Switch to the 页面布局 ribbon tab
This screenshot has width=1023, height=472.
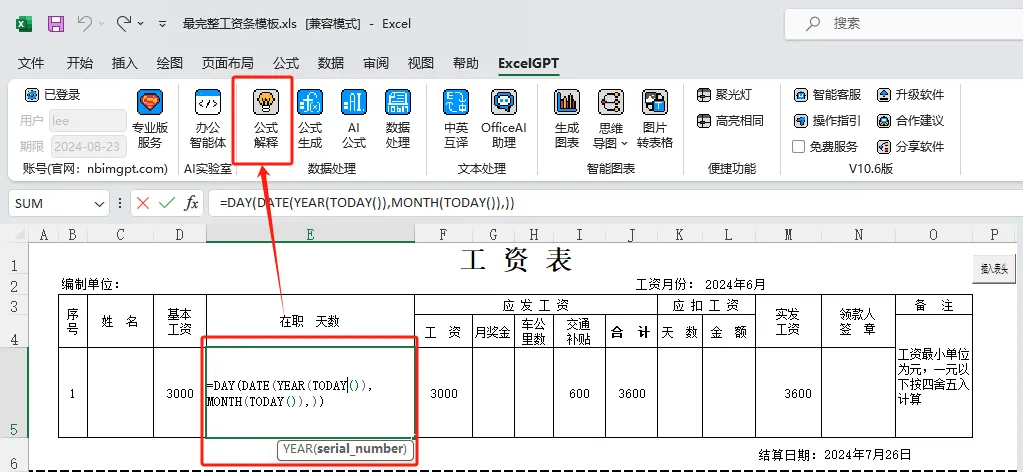tap(227, 63)
